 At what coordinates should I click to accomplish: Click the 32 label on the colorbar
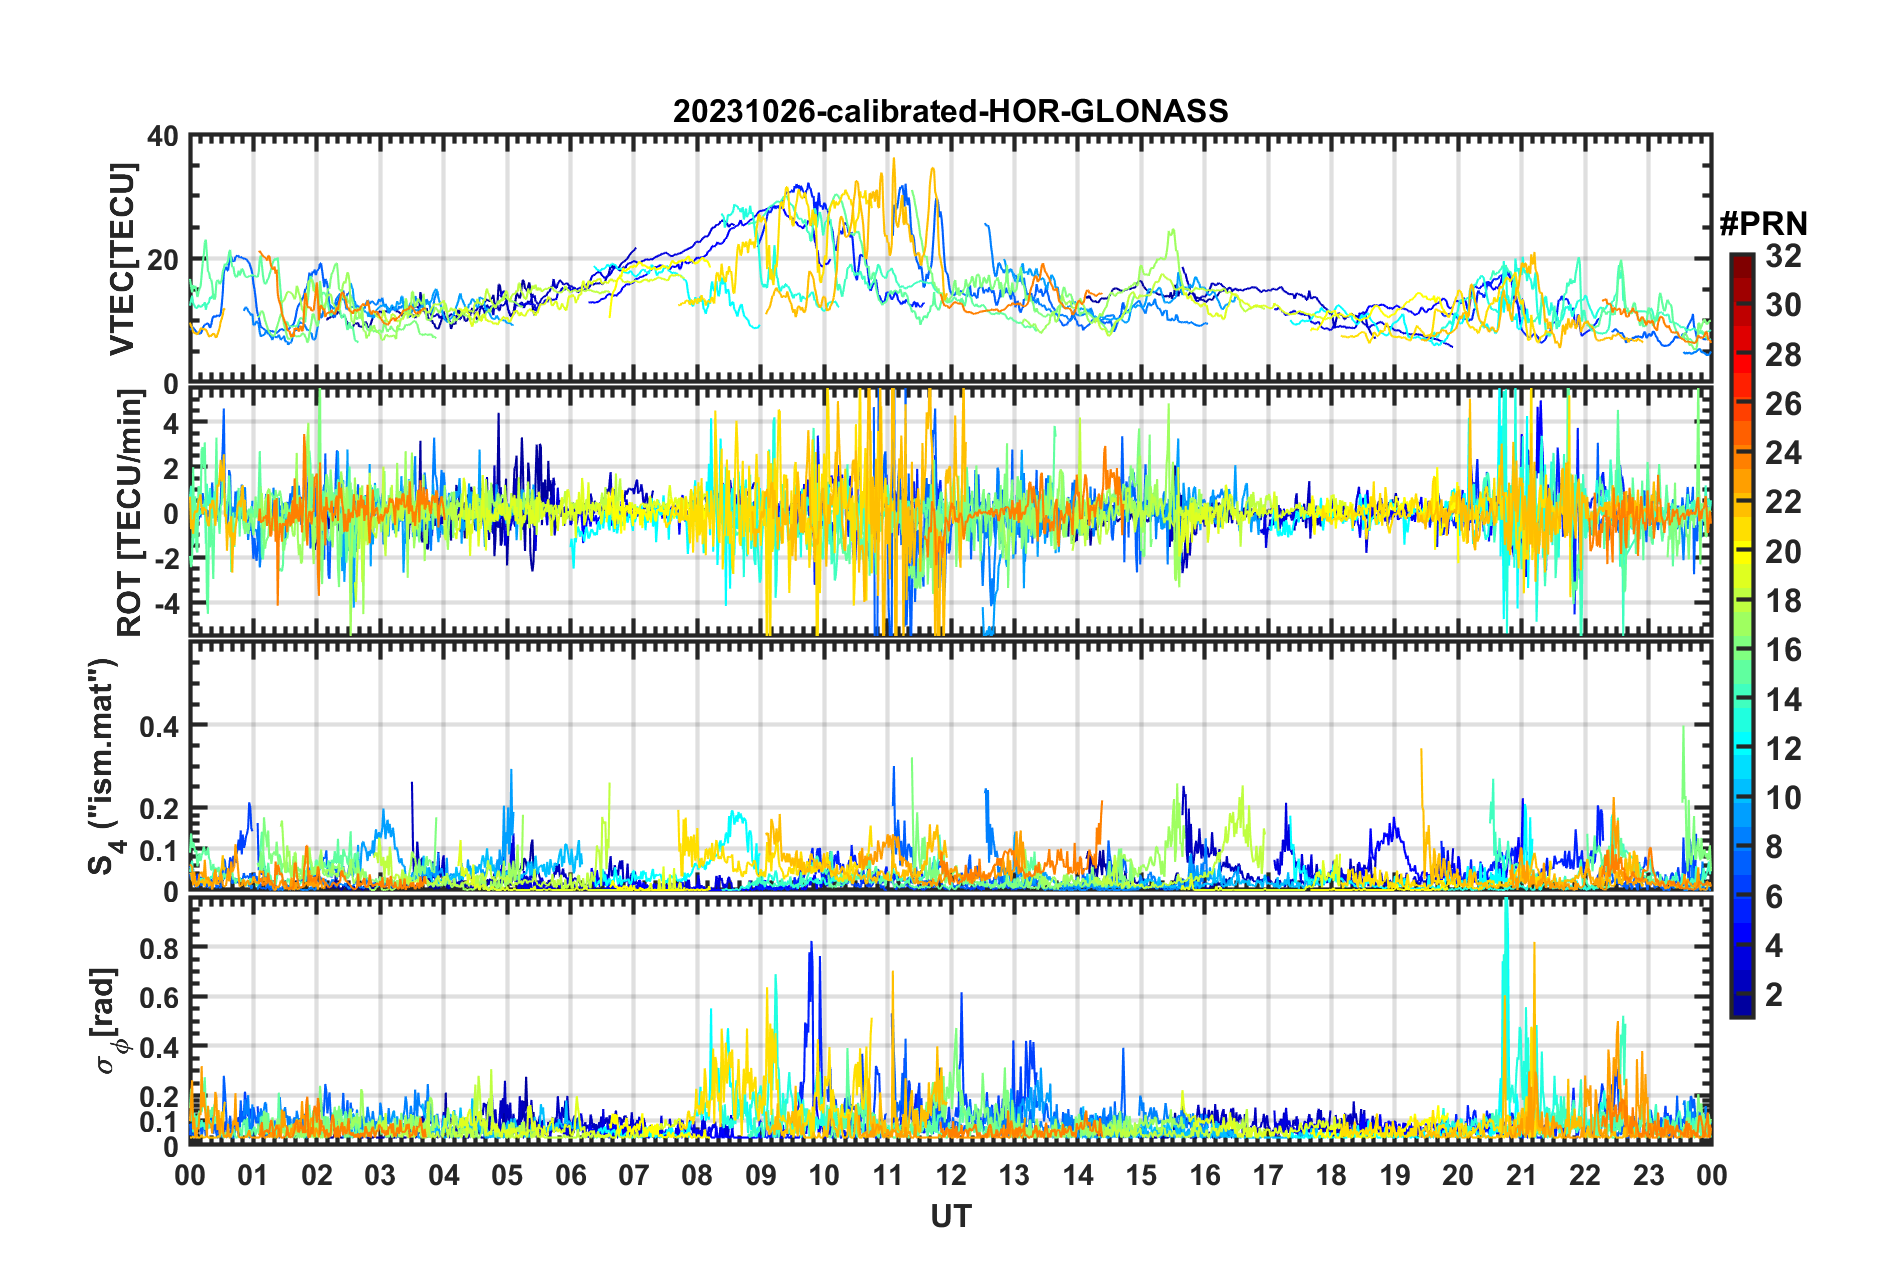pyautogui.click(x=1783, y=256)
